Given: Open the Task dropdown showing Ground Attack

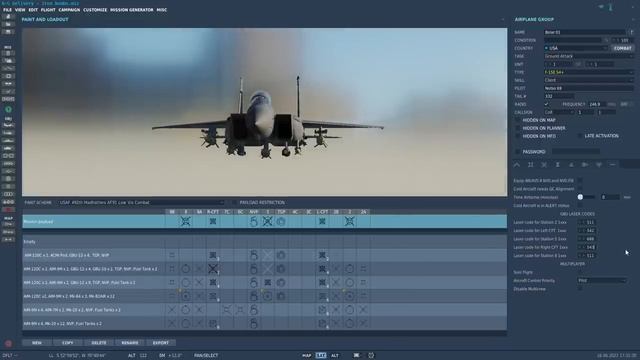Looking at the screenshot, I should point(588,56).
